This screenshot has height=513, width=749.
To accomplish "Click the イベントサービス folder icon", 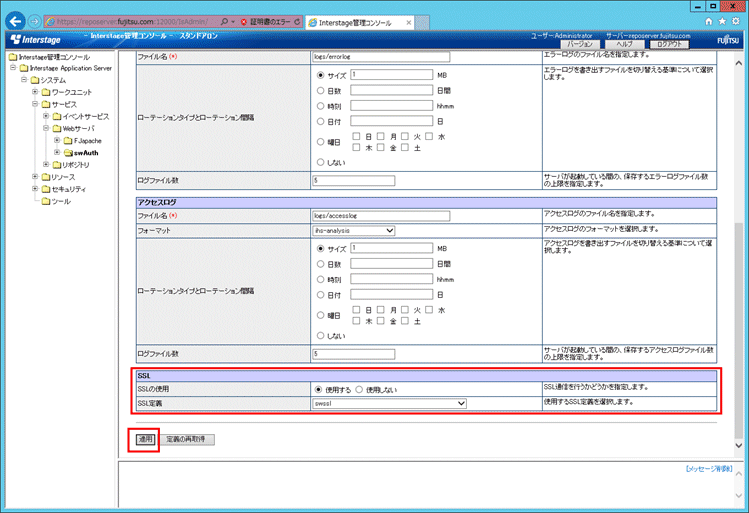I will click(x=57, y=117).
